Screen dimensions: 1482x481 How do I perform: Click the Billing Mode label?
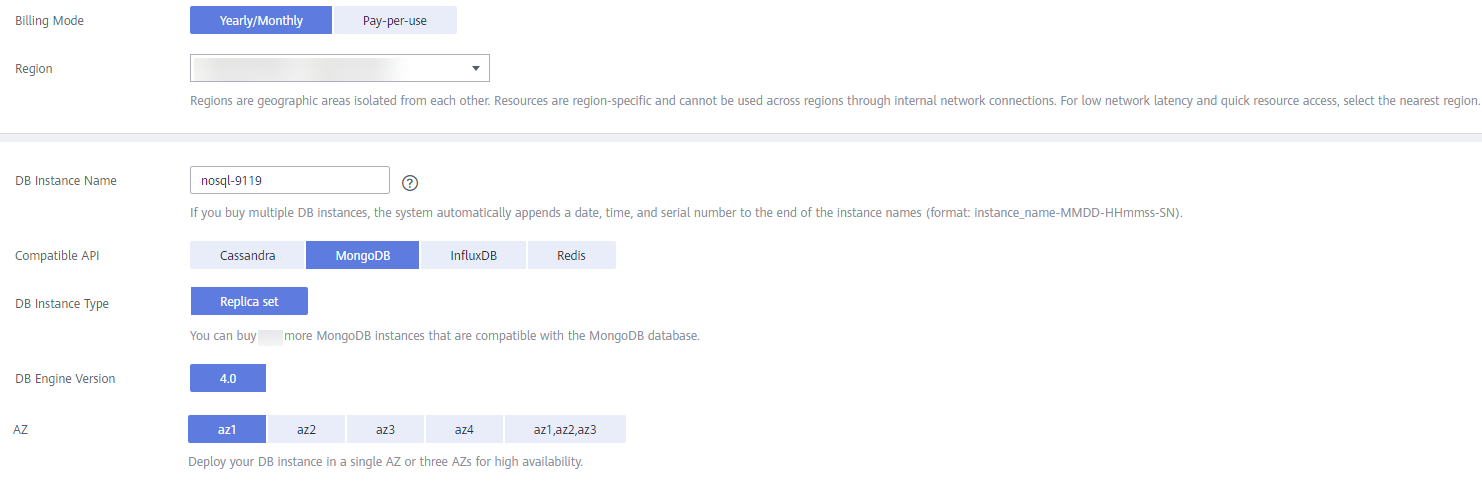49,21
